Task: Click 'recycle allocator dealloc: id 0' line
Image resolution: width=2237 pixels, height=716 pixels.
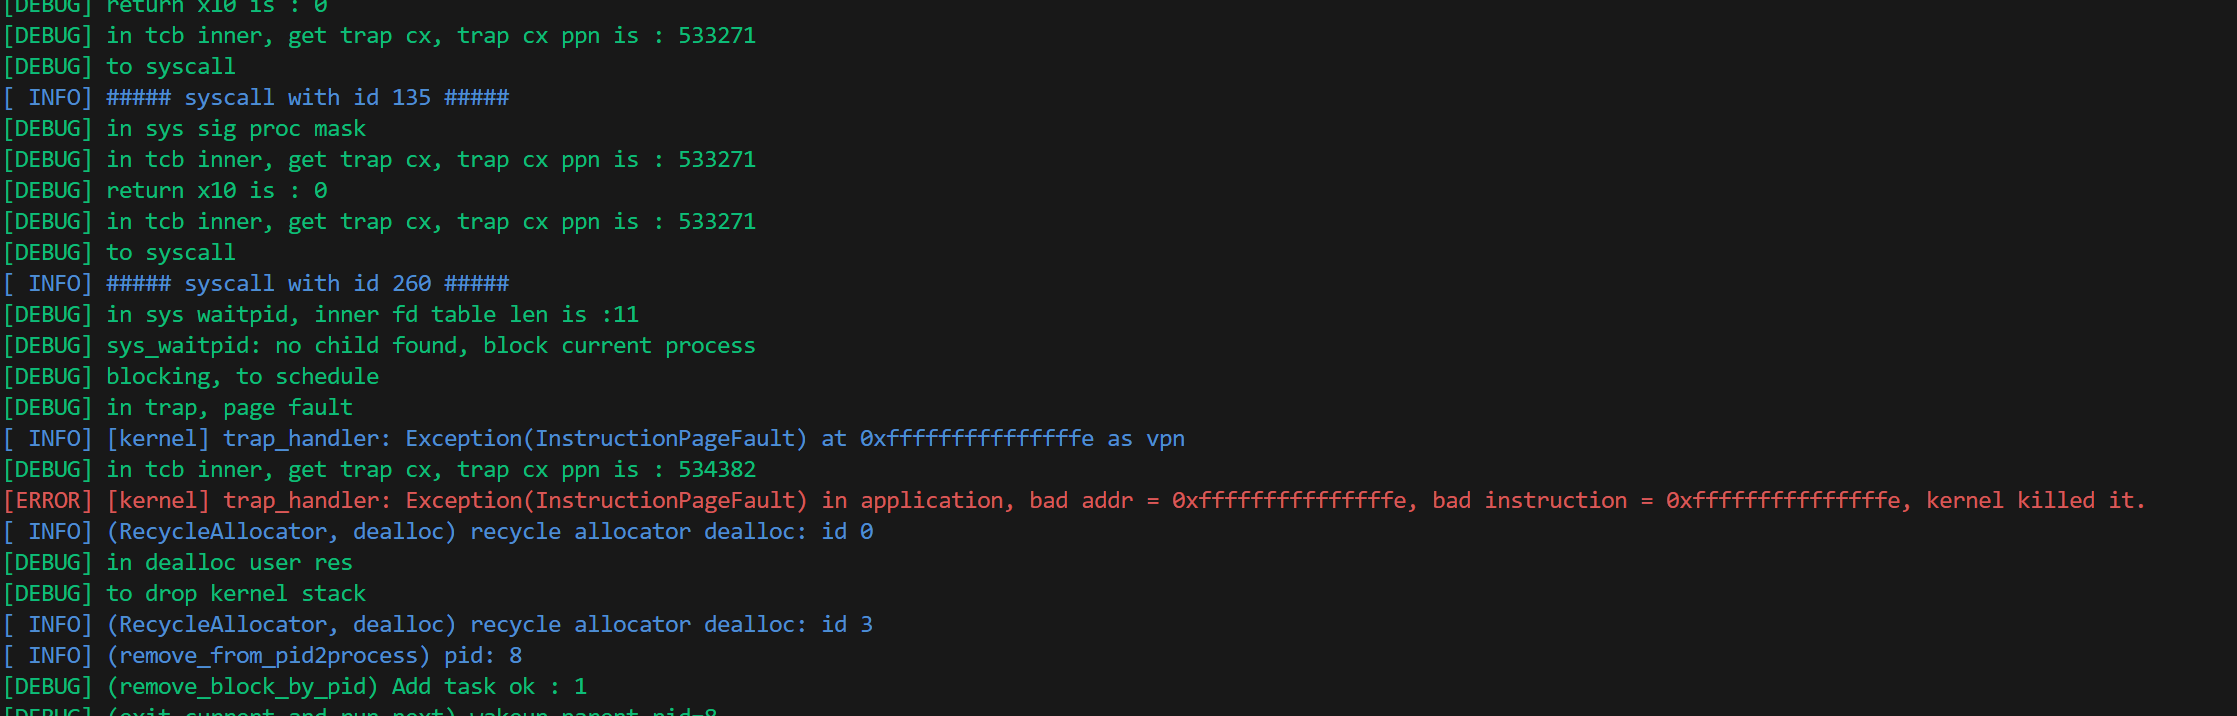Action: (x=671, y=532)
